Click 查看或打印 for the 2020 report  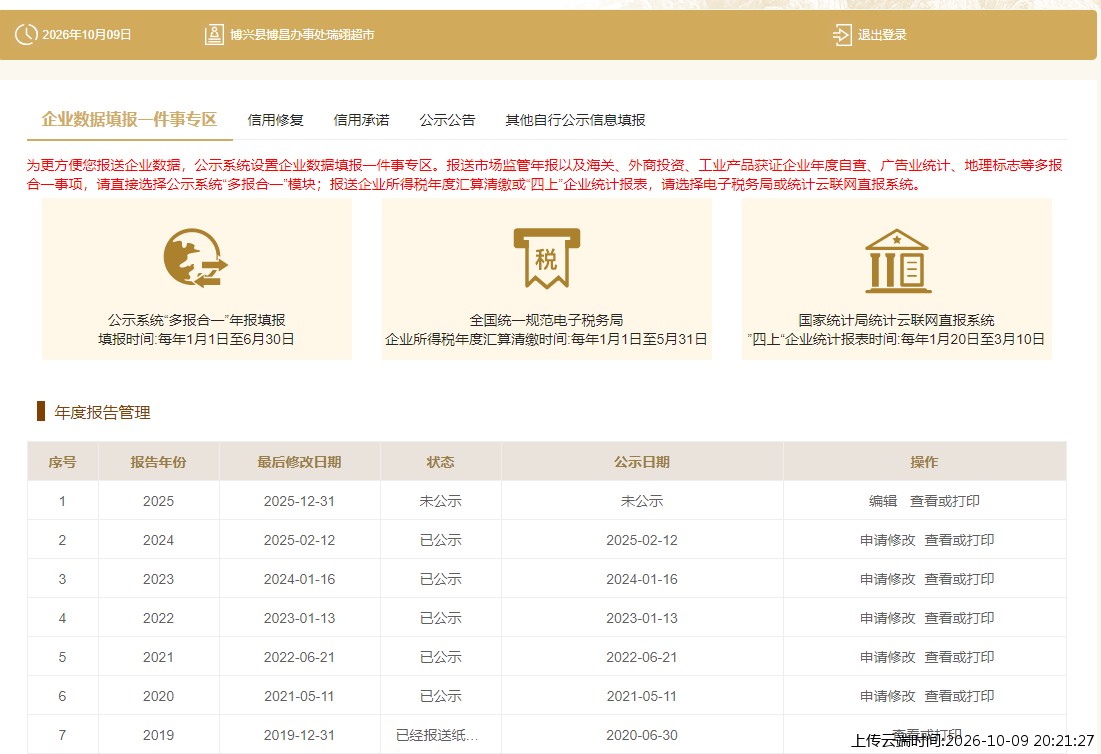click(959, 696)
